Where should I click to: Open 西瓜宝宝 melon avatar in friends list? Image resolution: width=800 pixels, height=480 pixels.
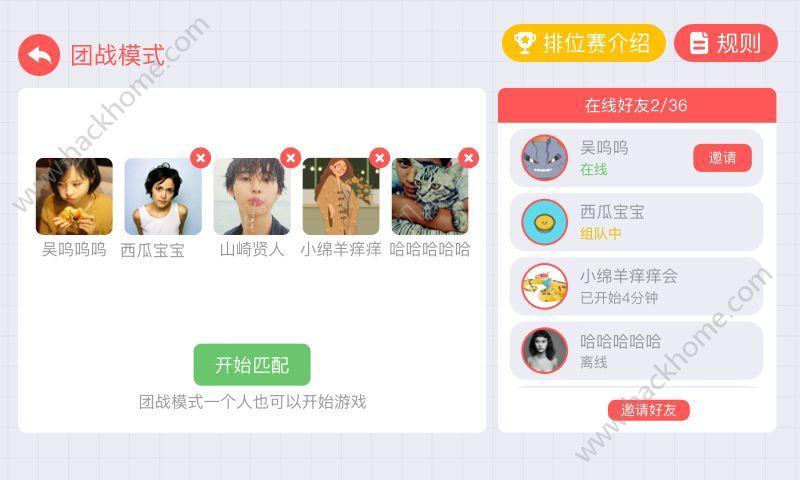(x=544, y=222)
